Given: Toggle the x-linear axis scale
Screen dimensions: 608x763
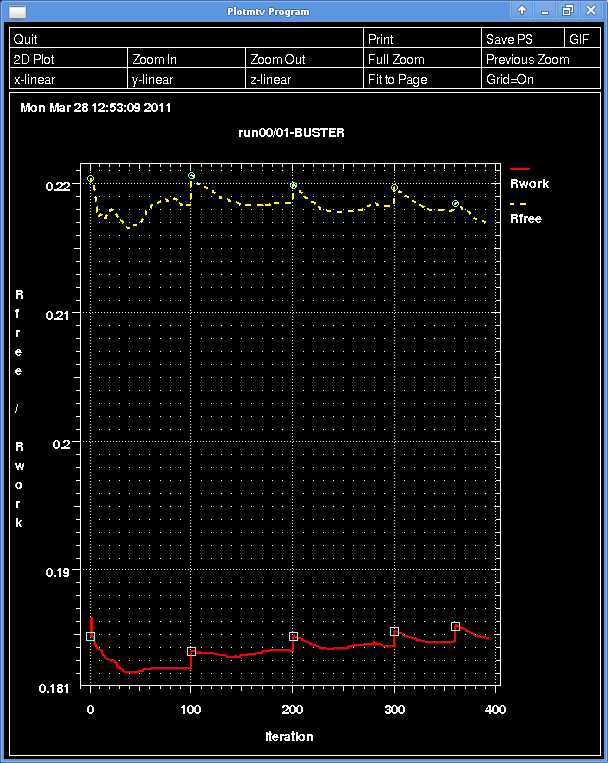Looking at the screenshot, I should [68, 79].
